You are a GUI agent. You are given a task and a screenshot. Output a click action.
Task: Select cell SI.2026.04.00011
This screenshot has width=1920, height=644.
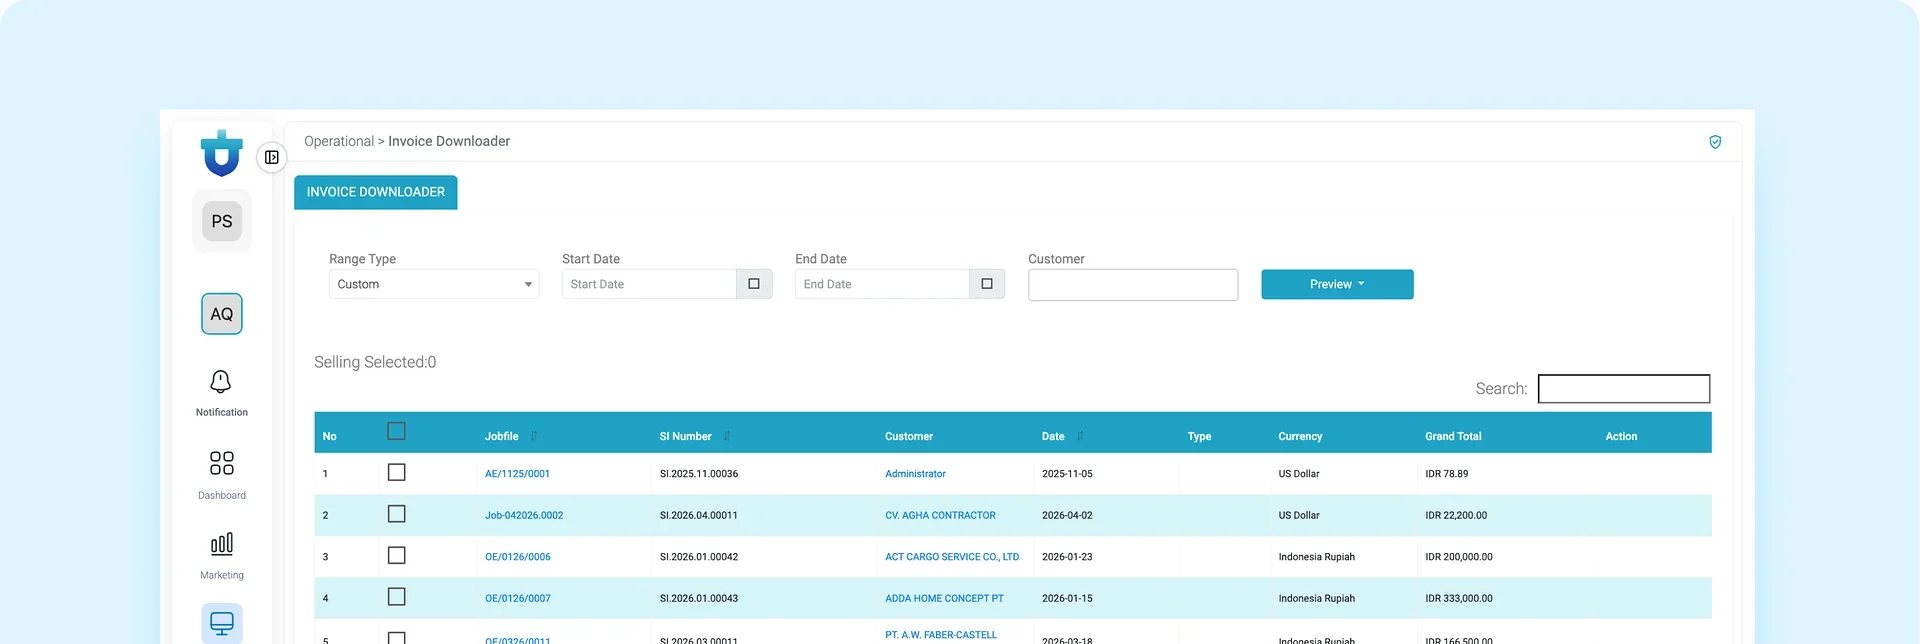click(699, 516)
